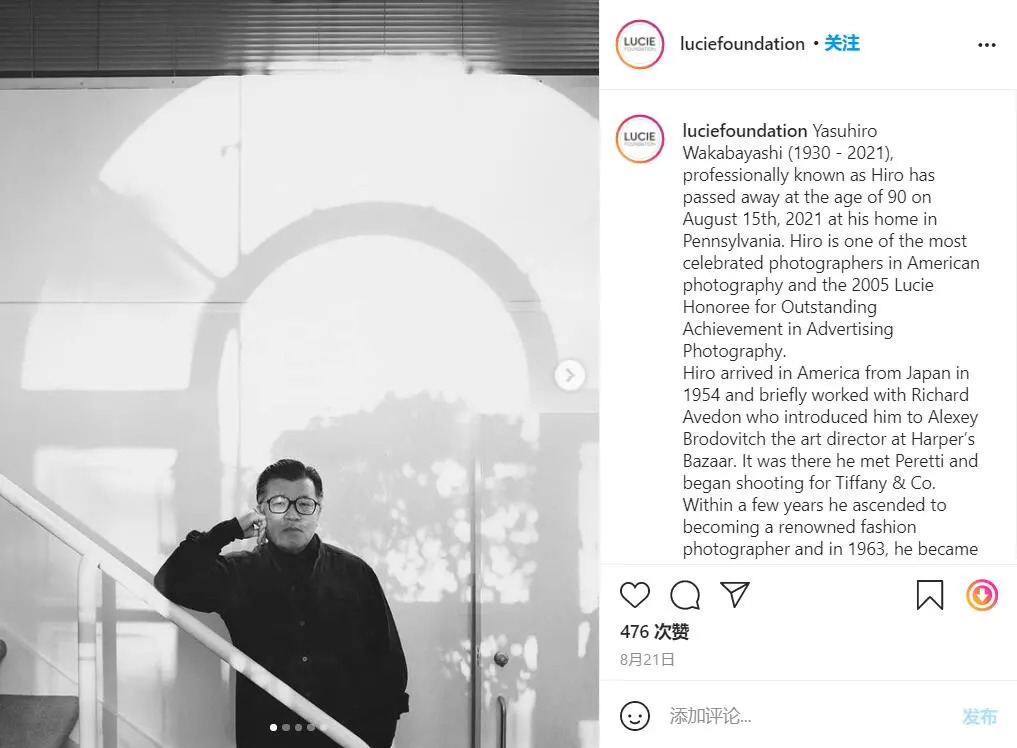Open emoji picker smiley icon
The image size is (1017, 748).
[634, 716]
